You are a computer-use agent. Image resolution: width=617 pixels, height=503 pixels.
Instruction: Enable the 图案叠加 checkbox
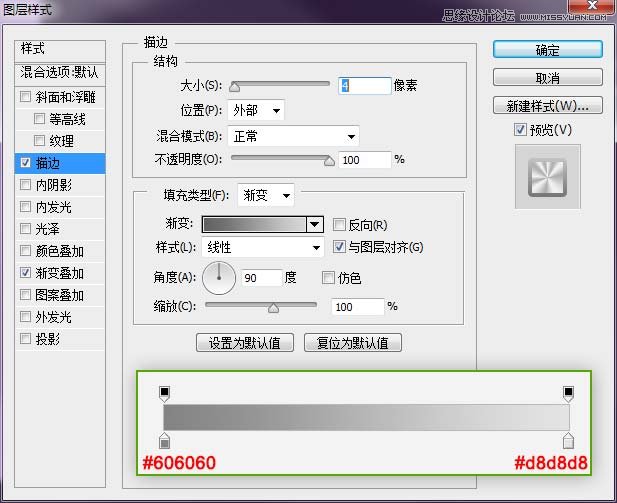25,294
